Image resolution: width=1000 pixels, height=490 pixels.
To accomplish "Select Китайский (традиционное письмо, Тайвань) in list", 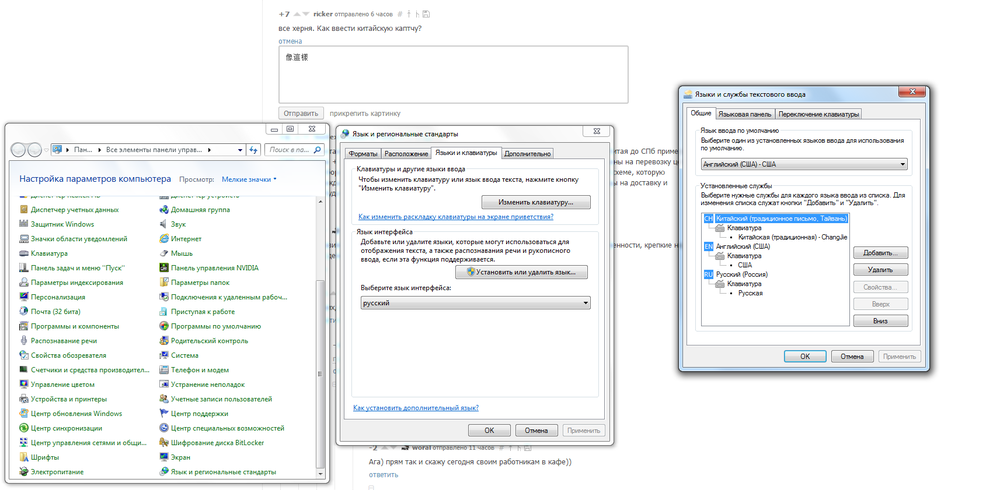I will [x=781, y=217].
